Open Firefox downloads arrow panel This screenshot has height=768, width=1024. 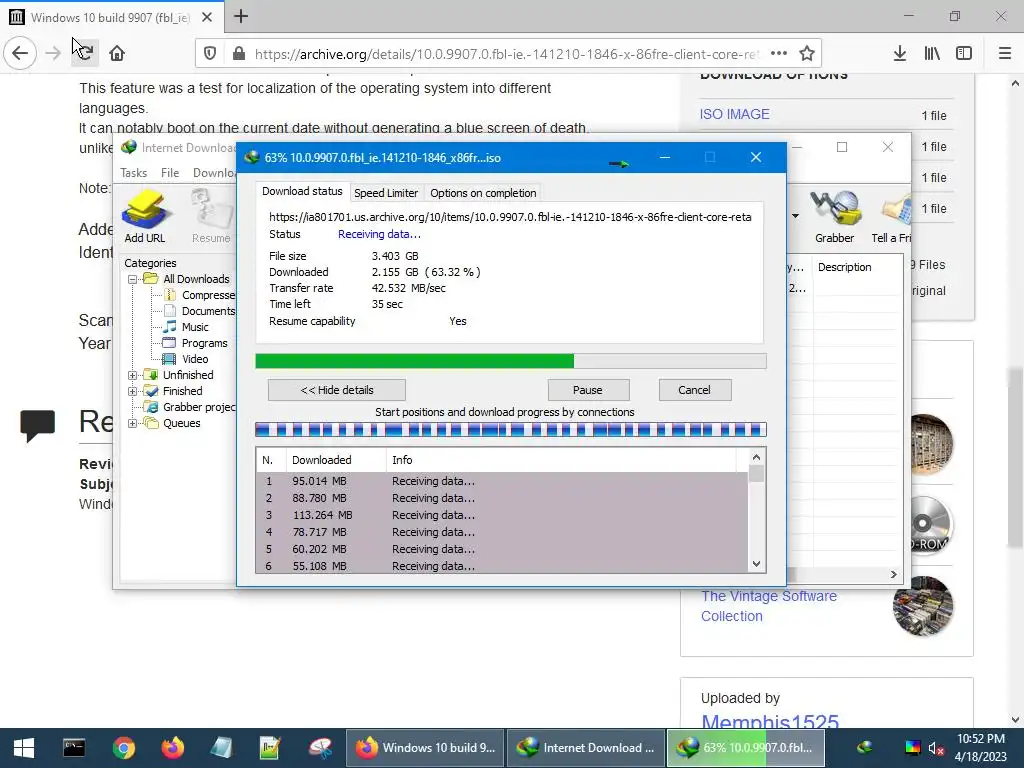899,54
